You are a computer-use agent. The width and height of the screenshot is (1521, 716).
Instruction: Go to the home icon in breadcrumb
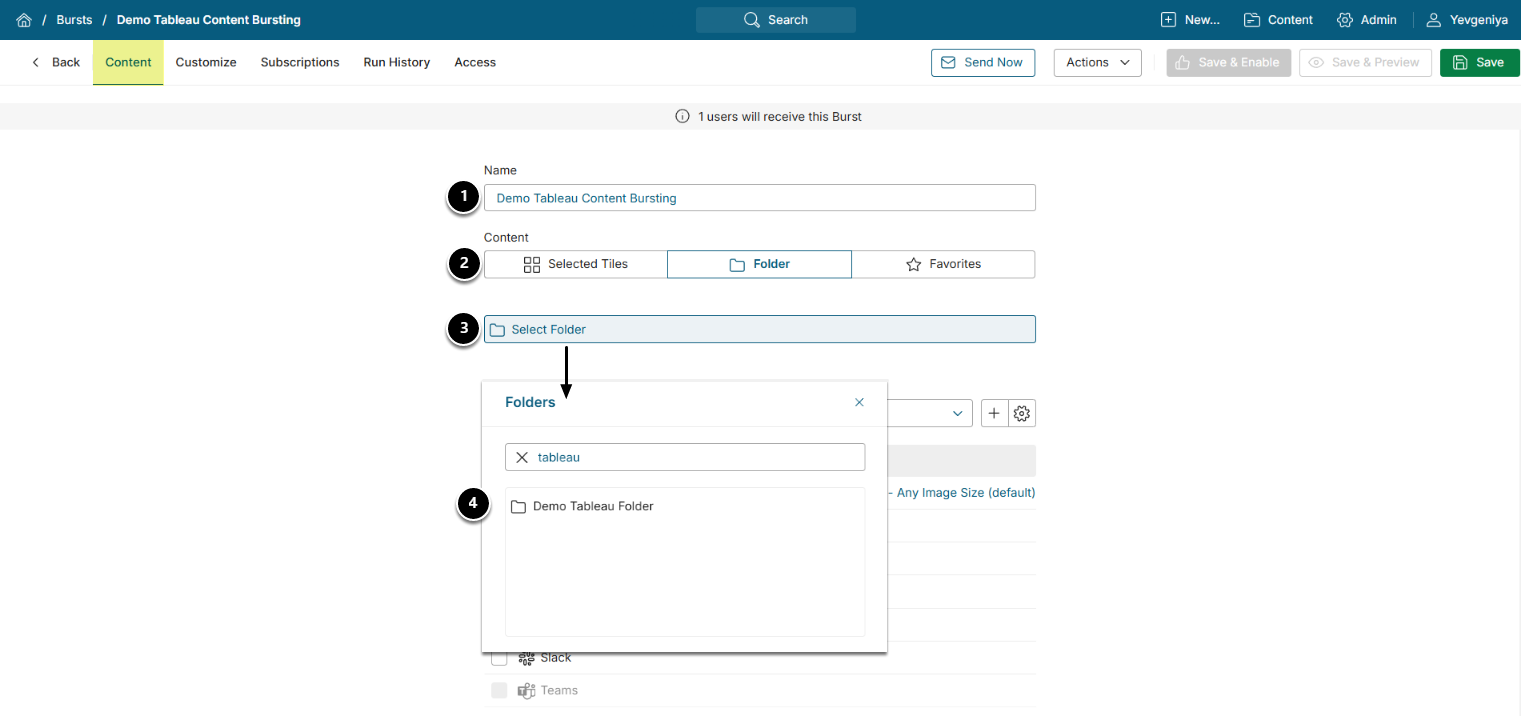coord(24,20)
